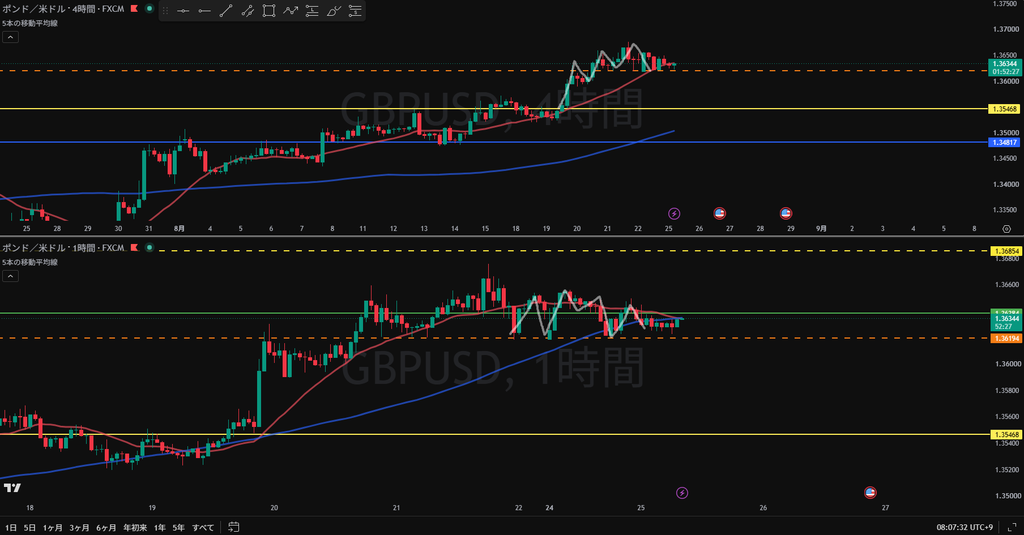This screenshot has height=535, width=1024.
Task: Toggle fullscreen mode at bottom right corner
Action: point(1012,527)
